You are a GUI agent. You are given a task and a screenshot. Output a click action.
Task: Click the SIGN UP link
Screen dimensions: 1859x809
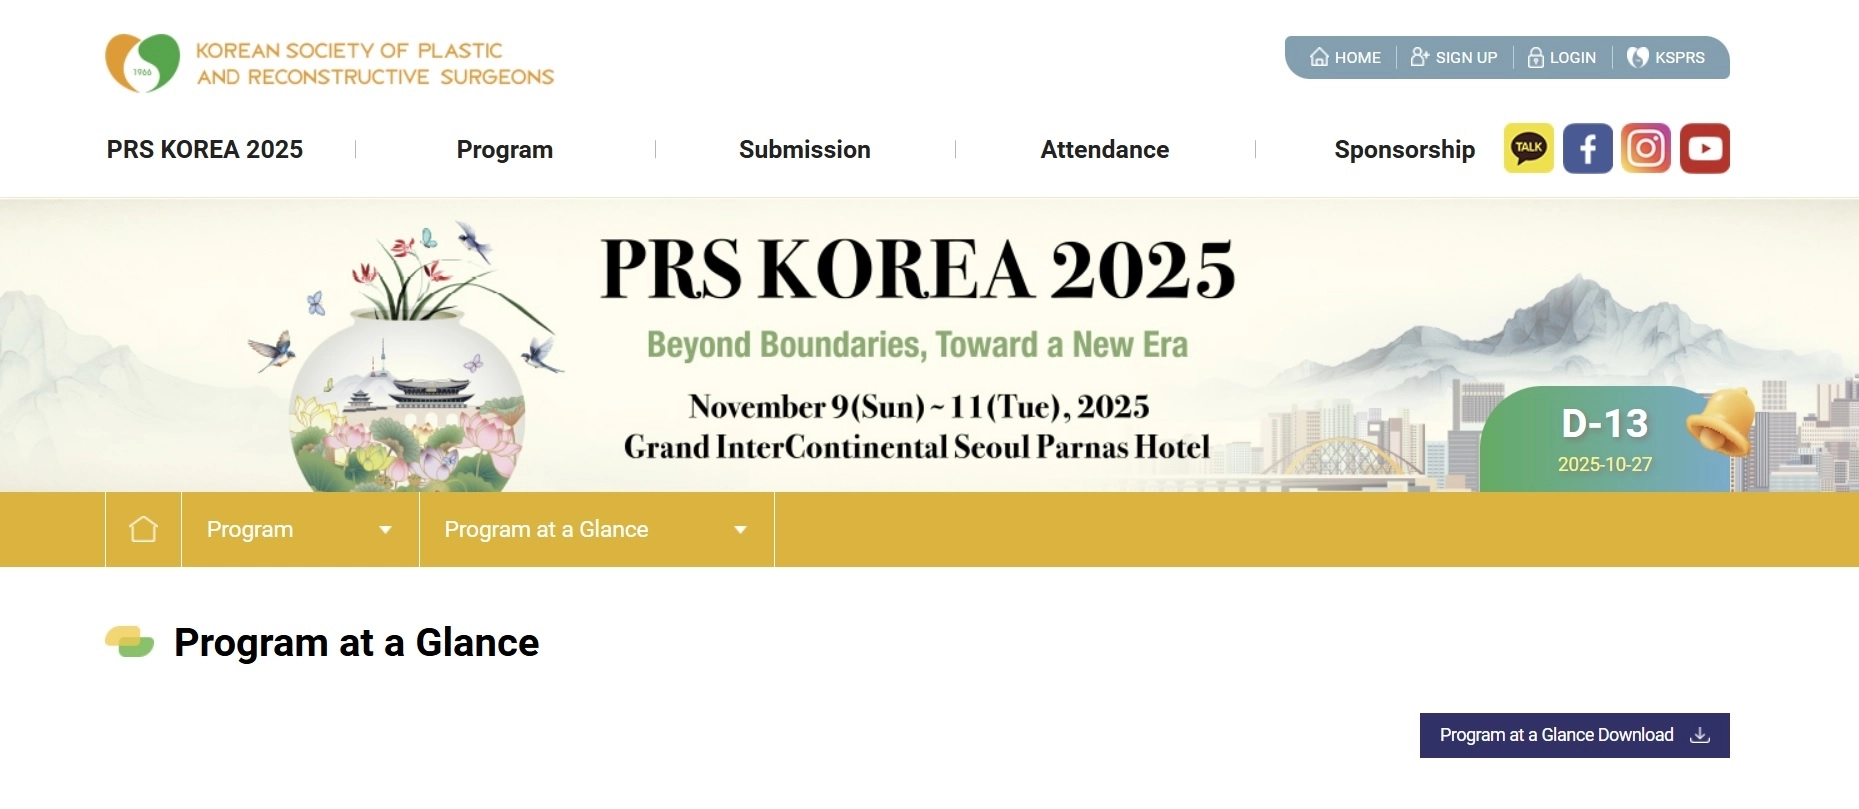pos(1454,58)
